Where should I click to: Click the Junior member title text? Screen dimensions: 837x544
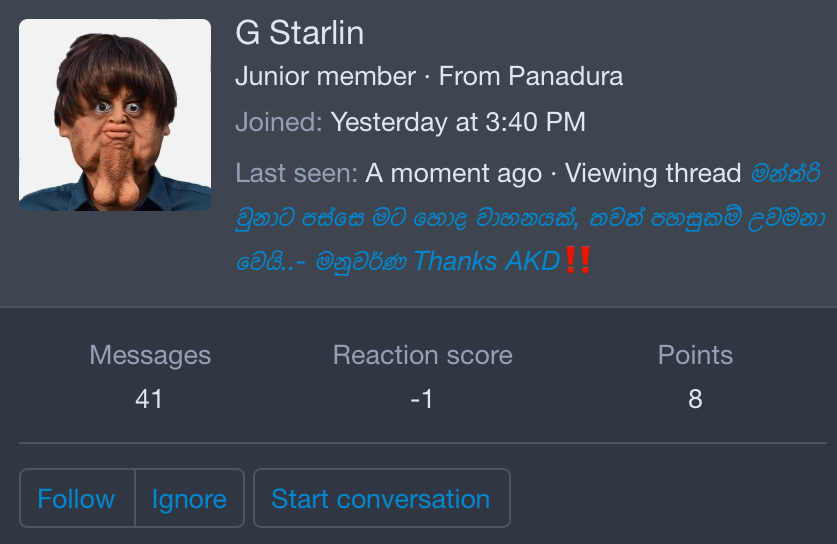(326, 76)
